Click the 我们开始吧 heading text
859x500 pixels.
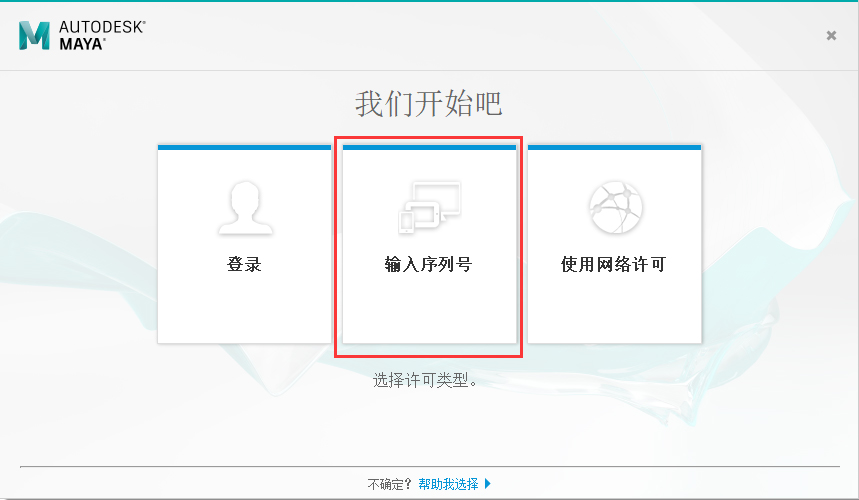428,104
